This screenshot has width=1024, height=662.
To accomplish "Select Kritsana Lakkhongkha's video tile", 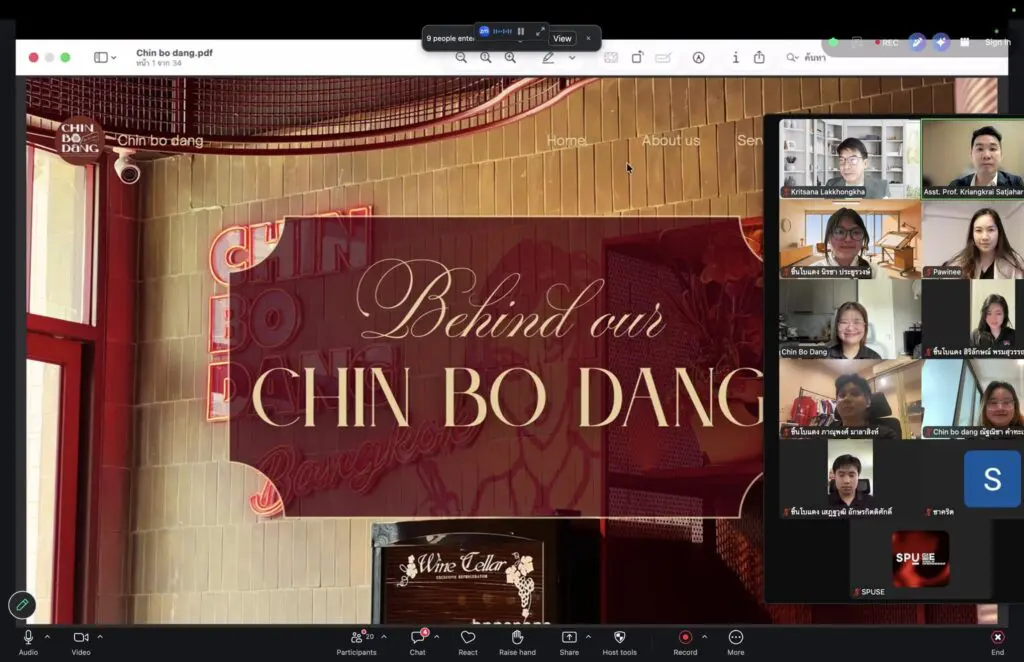I will 850,159.
